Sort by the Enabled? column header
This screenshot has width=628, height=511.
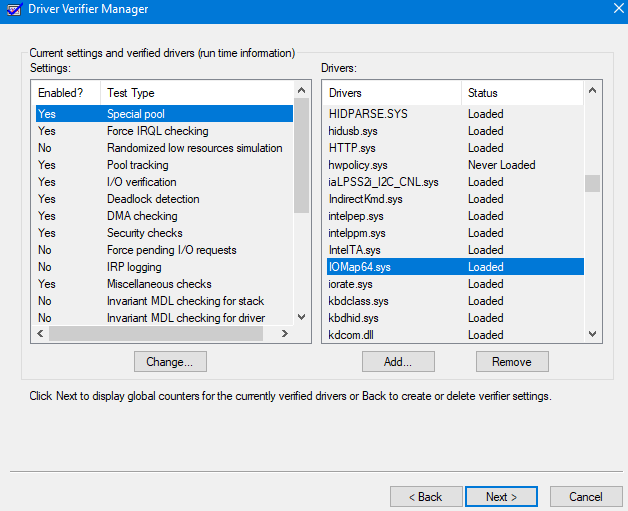68,93
